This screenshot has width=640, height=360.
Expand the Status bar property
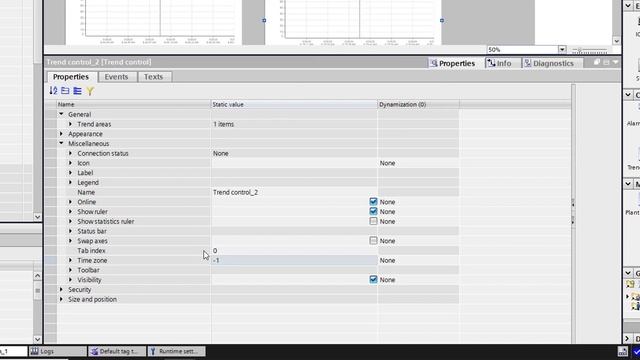tap(70, 231)
